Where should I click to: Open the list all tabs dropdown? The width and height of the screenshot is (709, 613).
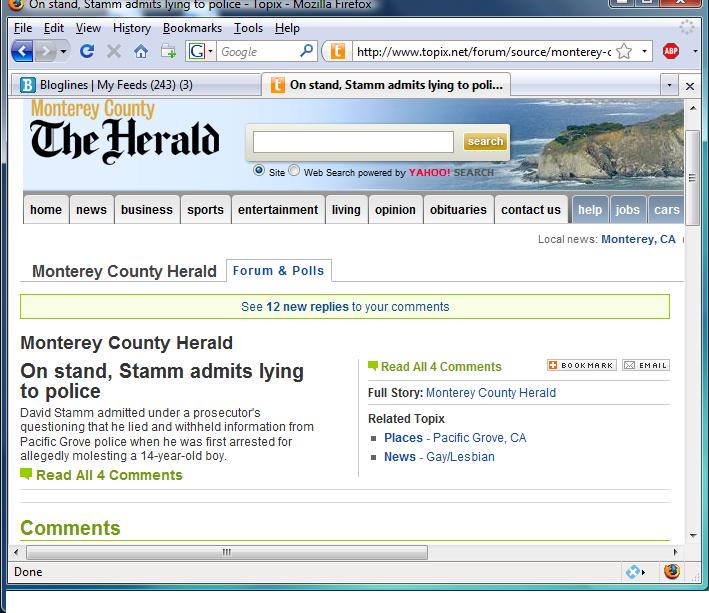tap(670, 86)
